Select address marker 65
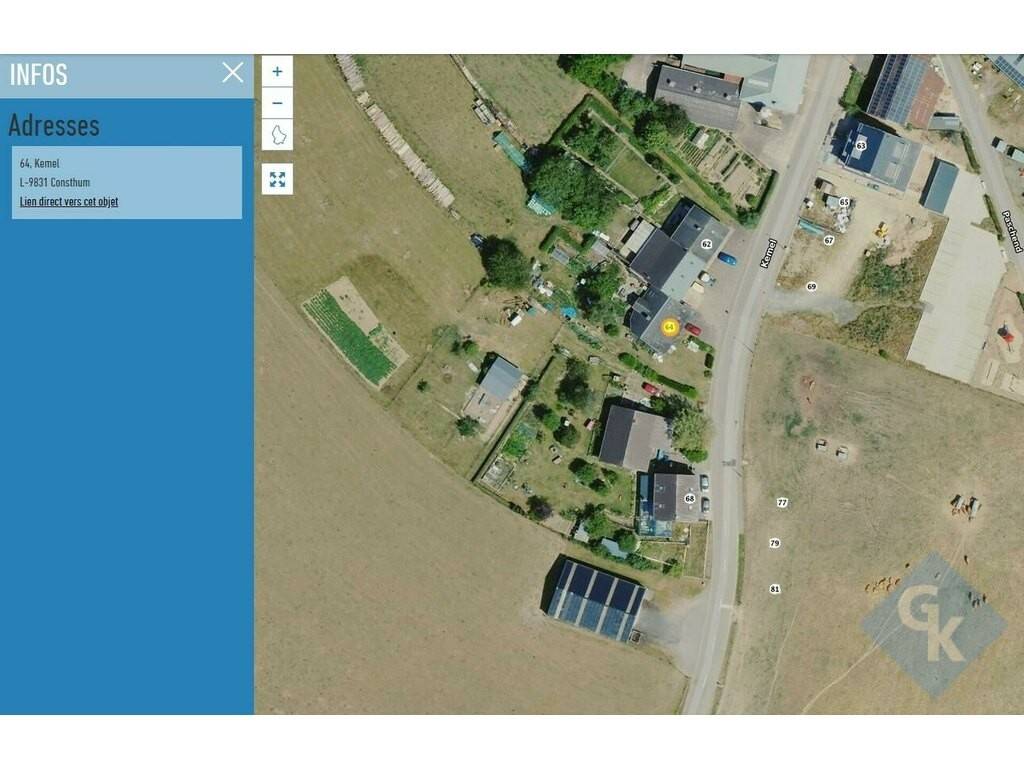Screen dimensions: 1024x768 (844, 202)
